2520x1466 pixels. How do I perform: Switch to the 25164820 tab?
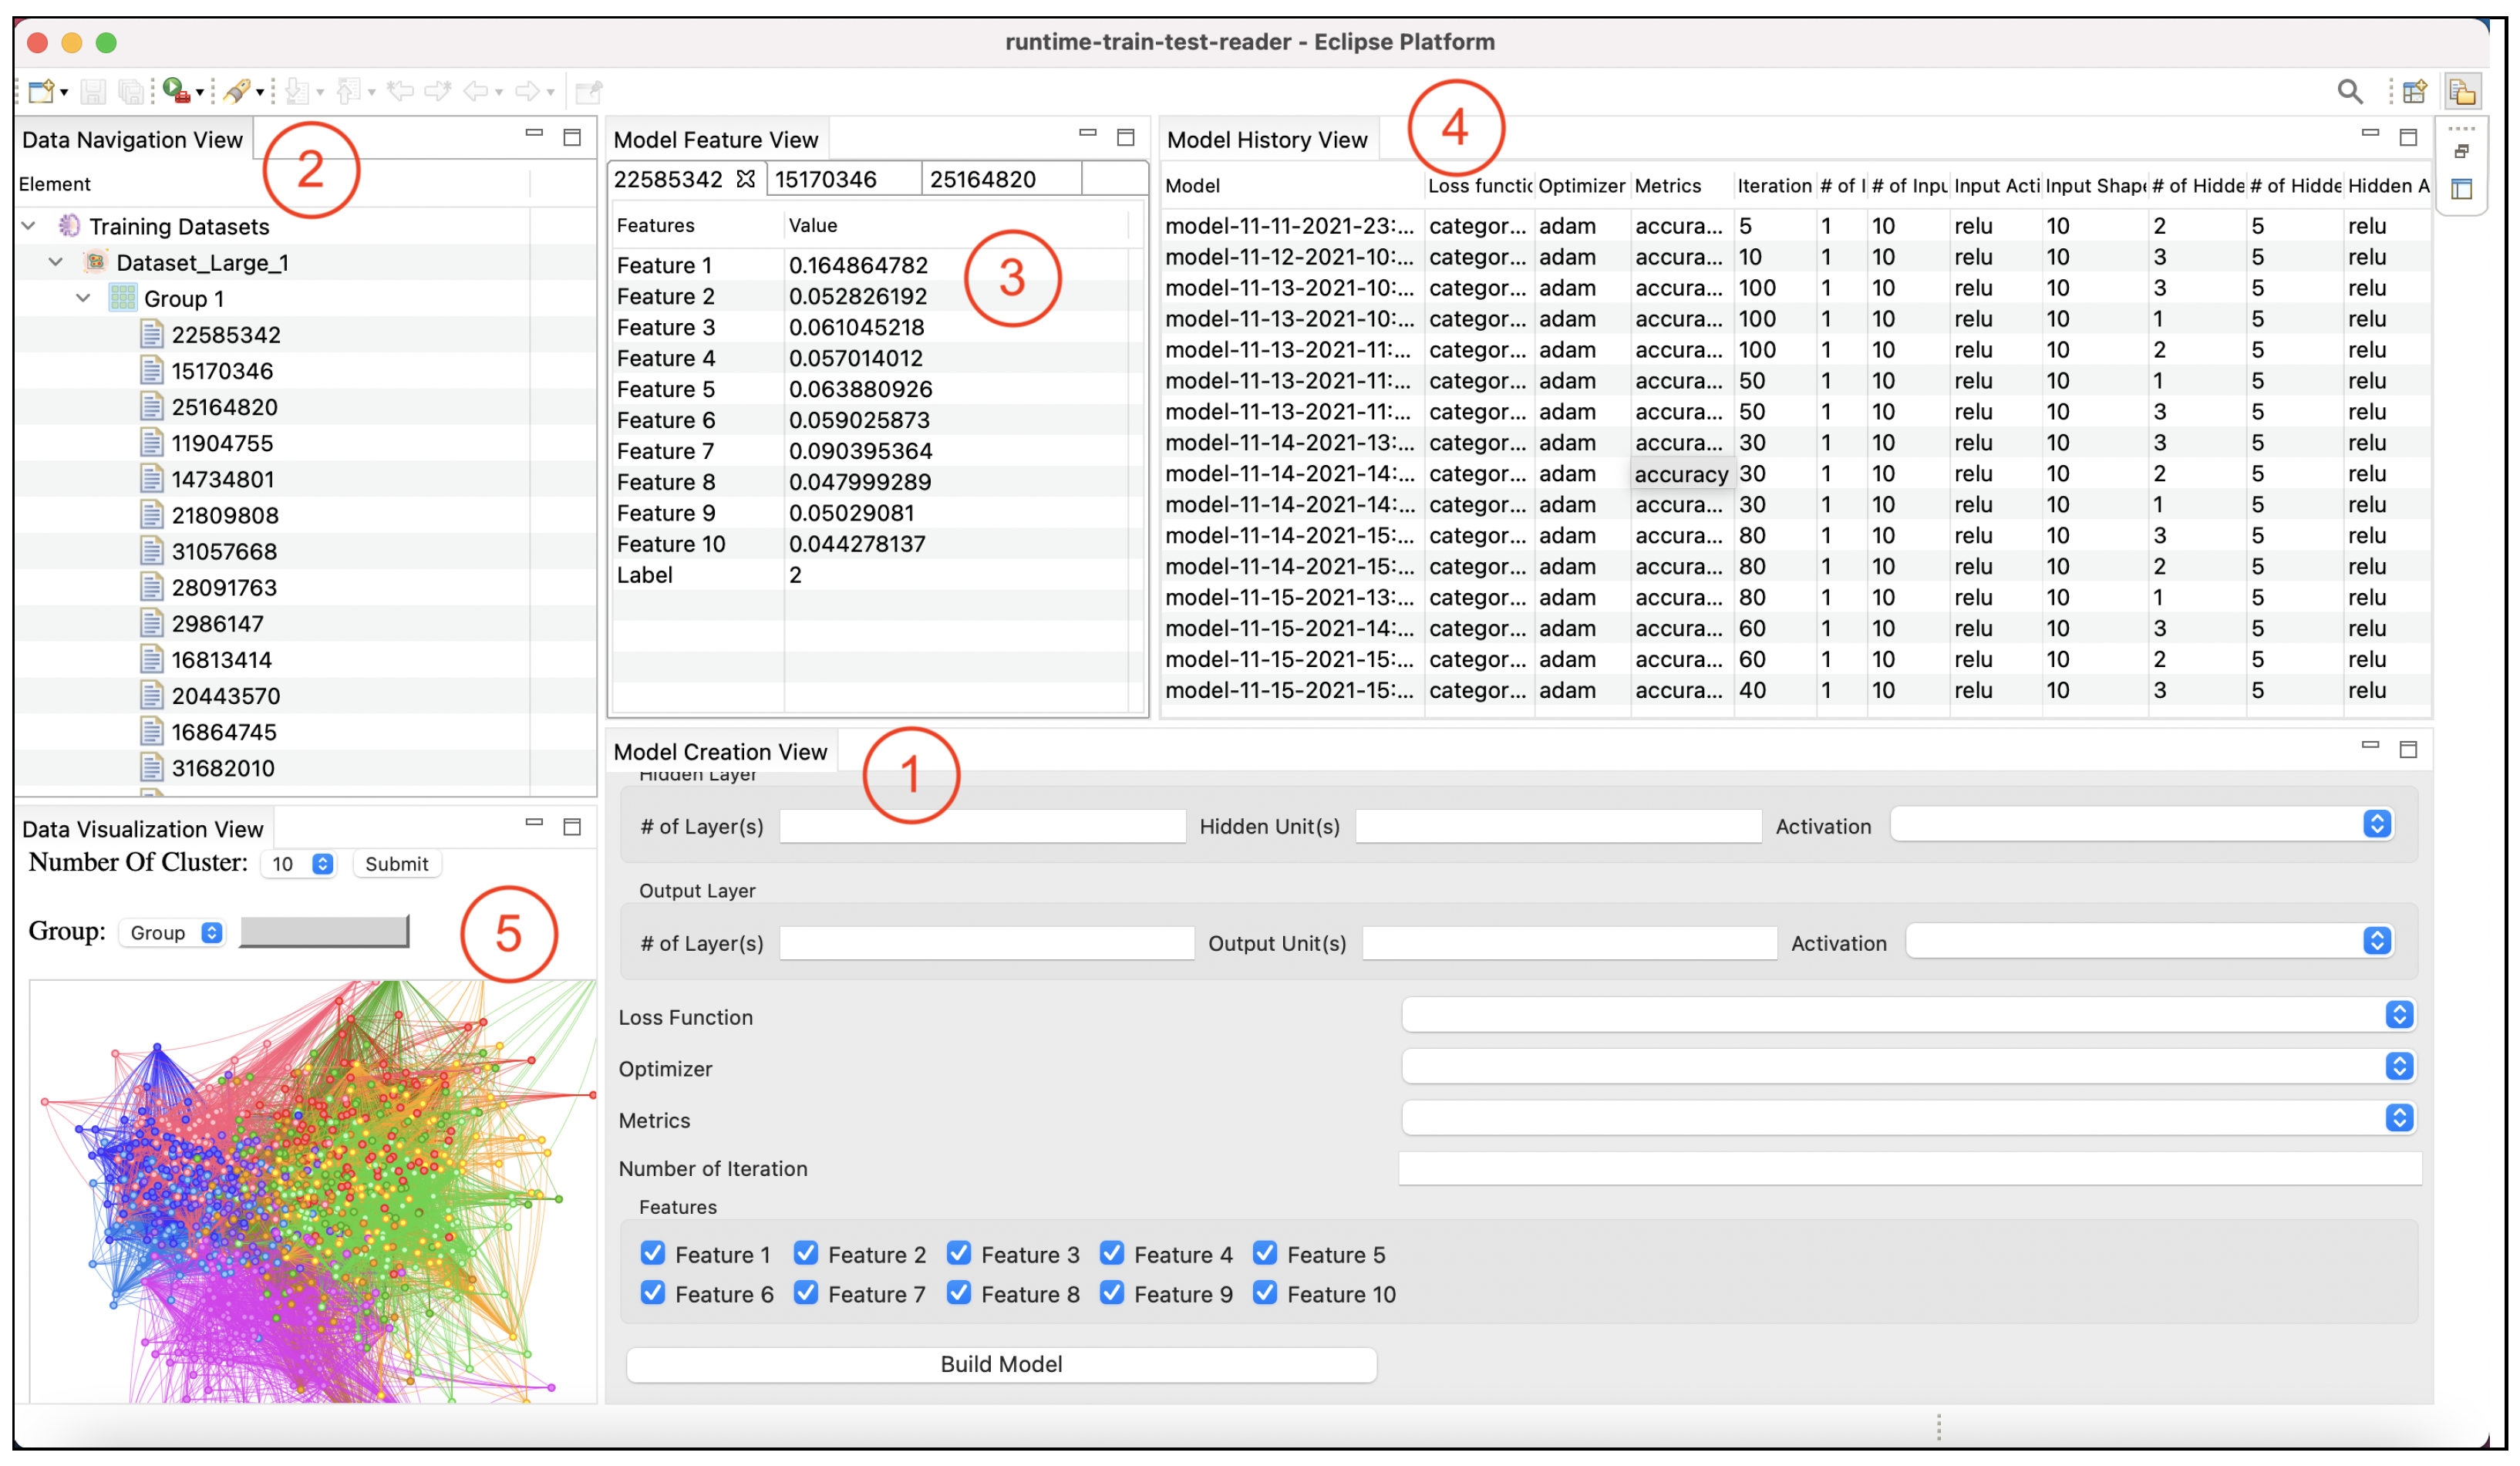(982, 179)
